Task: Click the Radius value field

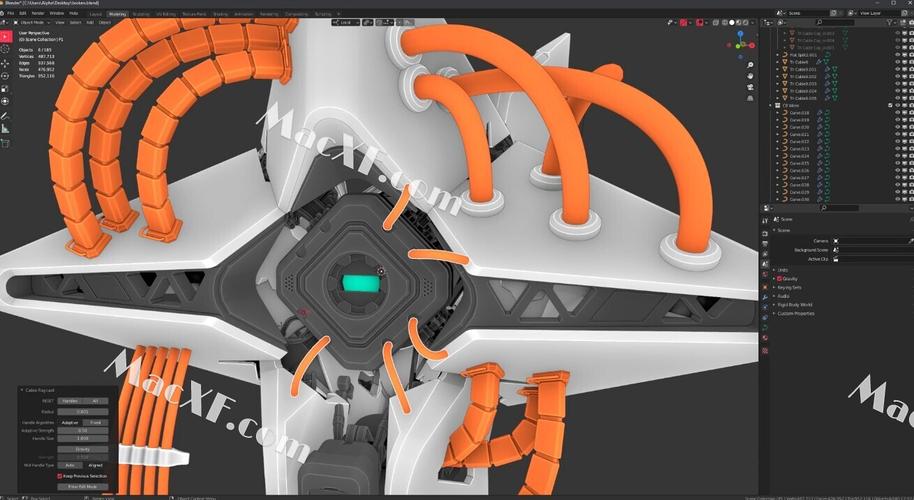Action: click(x=83, y=412)
